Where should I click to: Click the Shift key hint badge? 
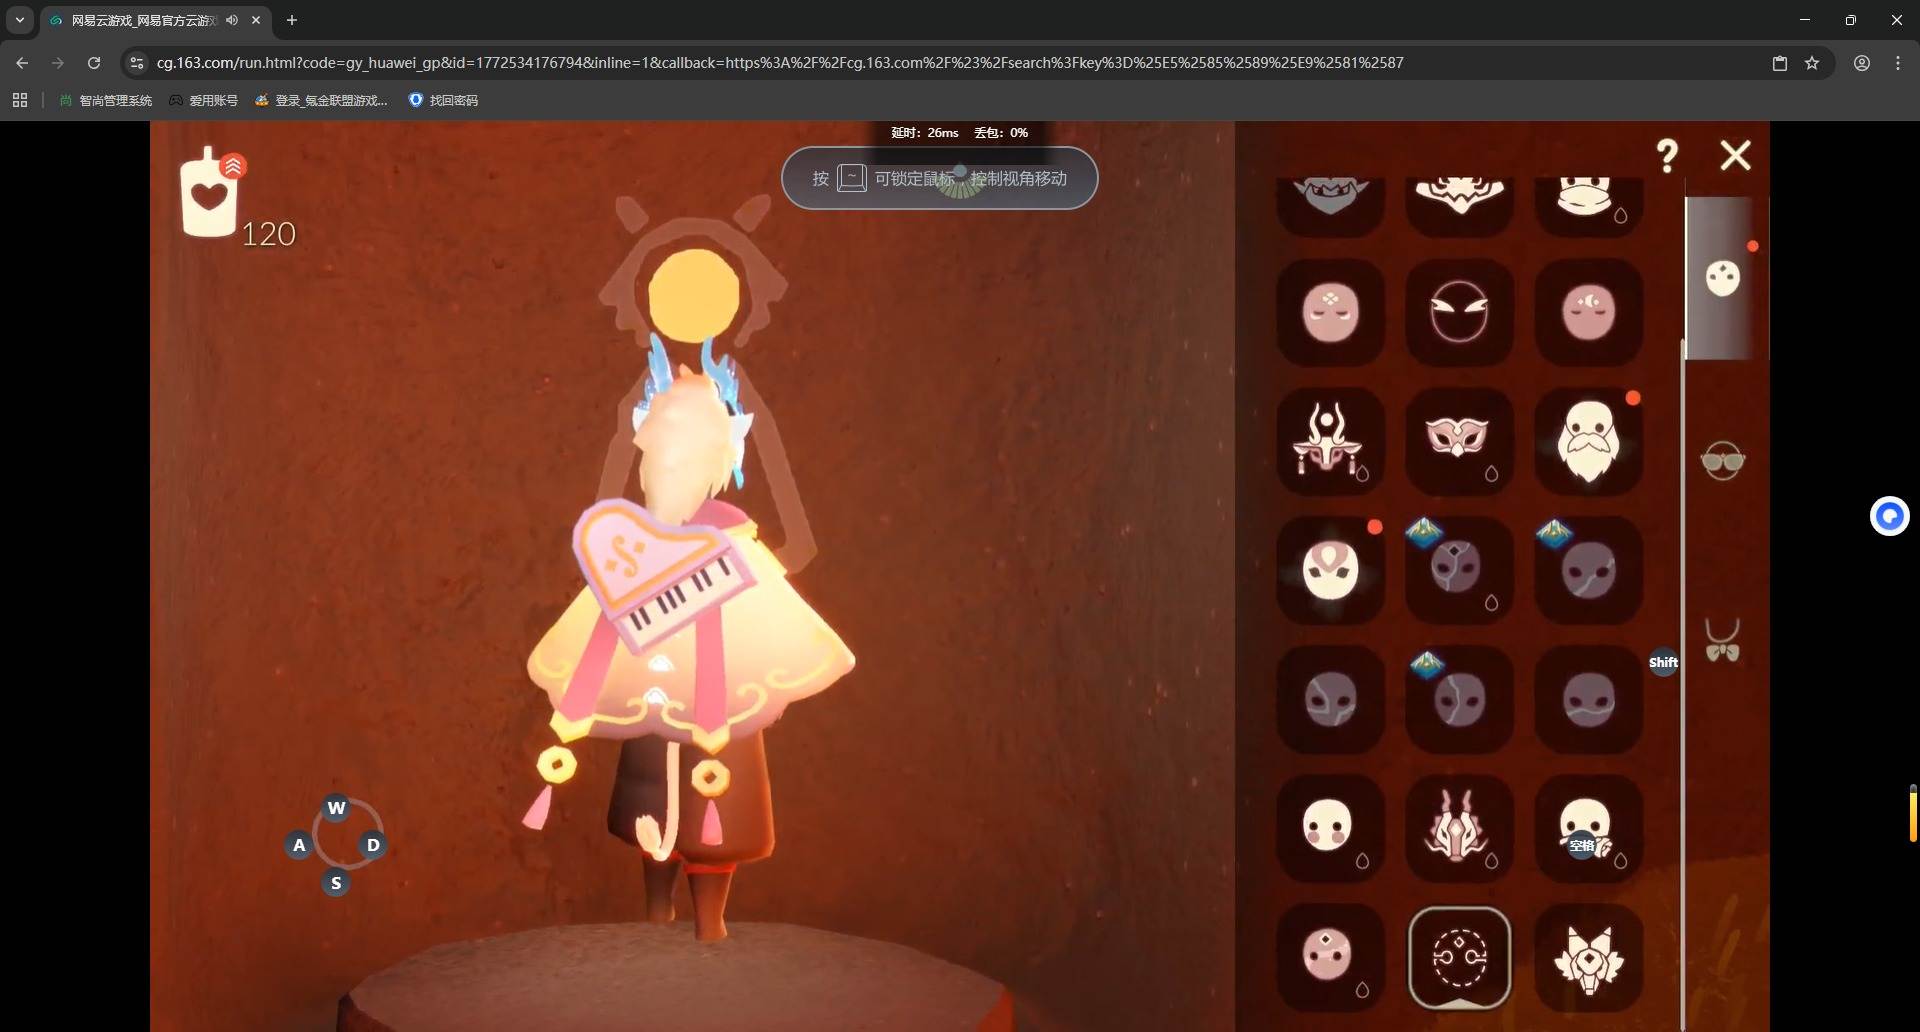click(1663, 662)
